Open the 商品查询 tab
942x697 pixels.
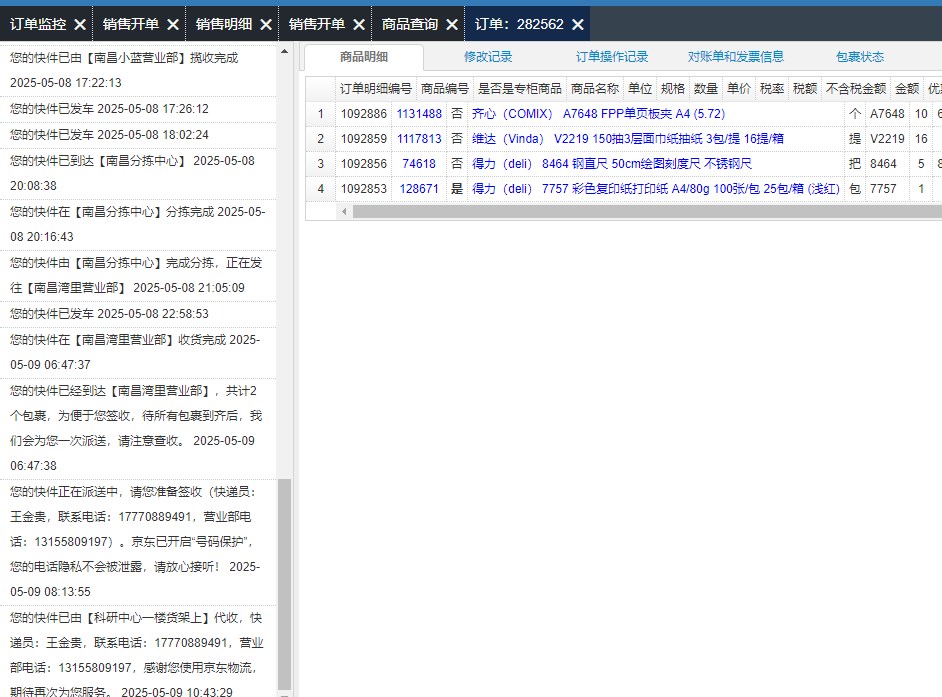pos(410,24)
